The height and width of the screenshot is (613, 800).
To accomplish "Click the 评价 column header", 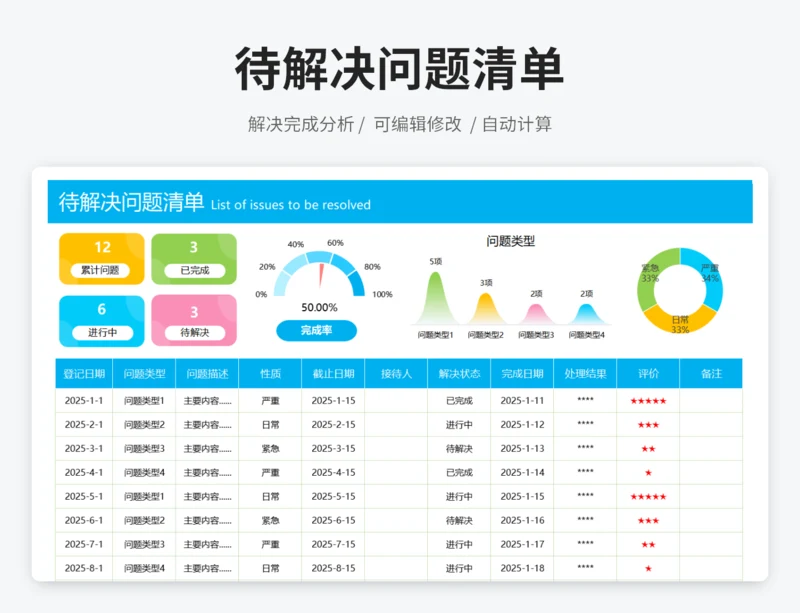I will (x=648, y=374).
